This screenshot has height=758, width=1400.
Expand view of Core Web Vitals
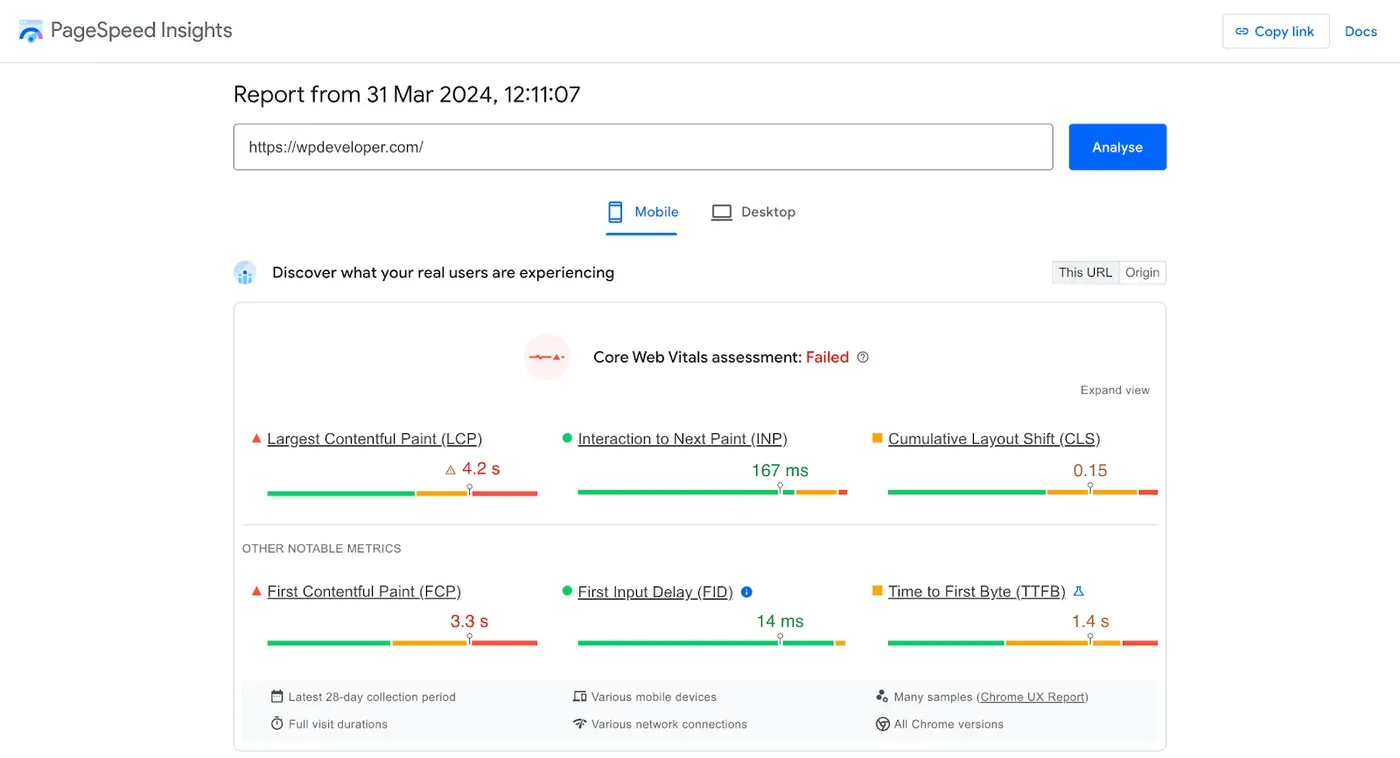(1115, 390)
